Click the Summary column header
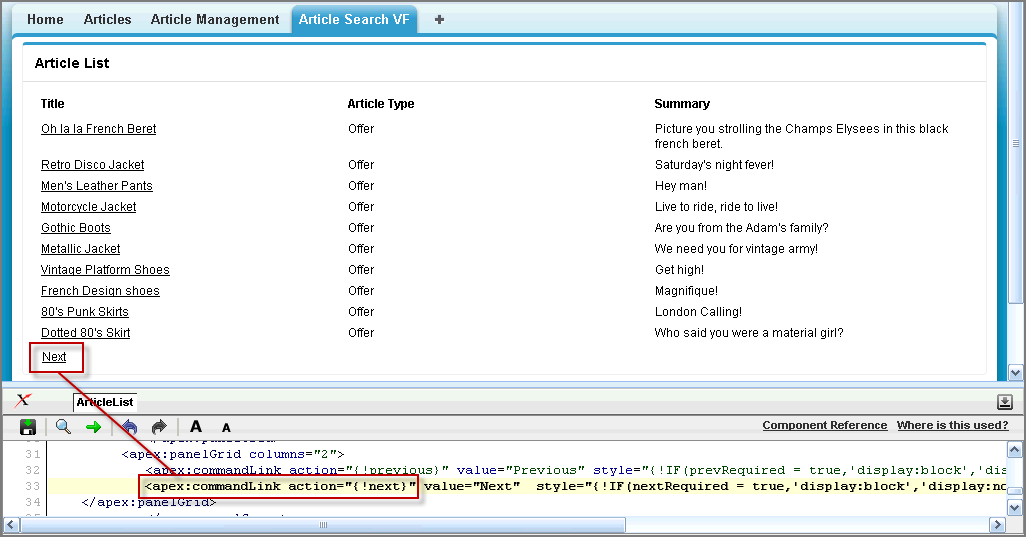The height and width of the screenshot is (537, 1026). coord(682,103)
